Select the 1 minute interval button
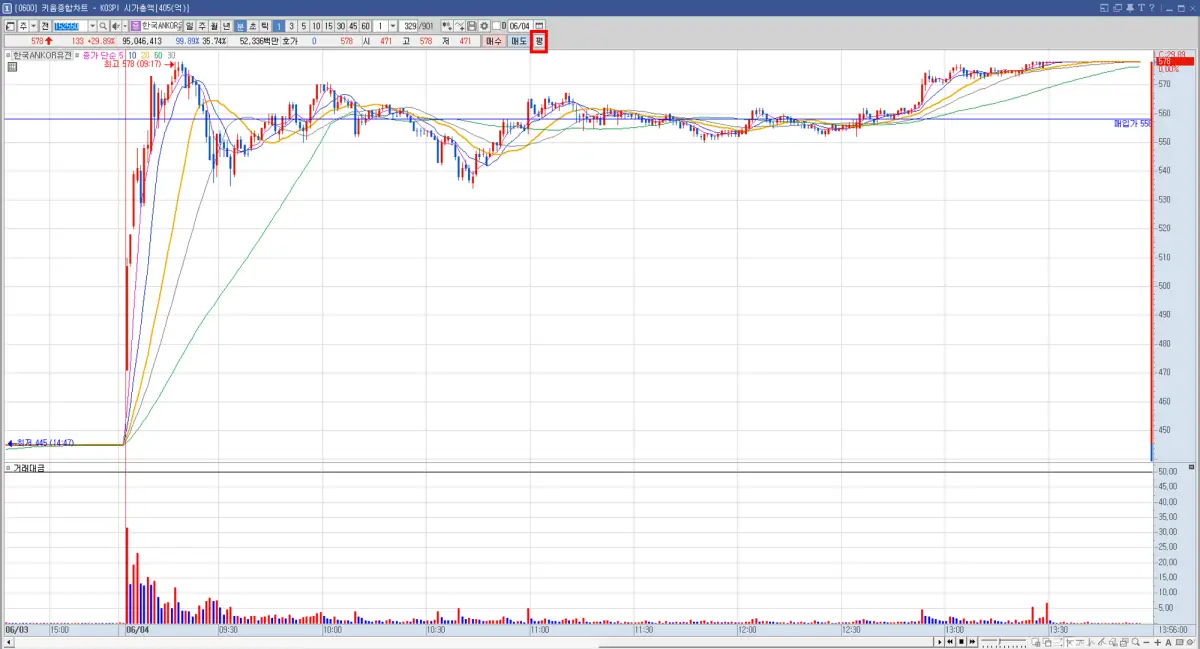 (278, 25)
